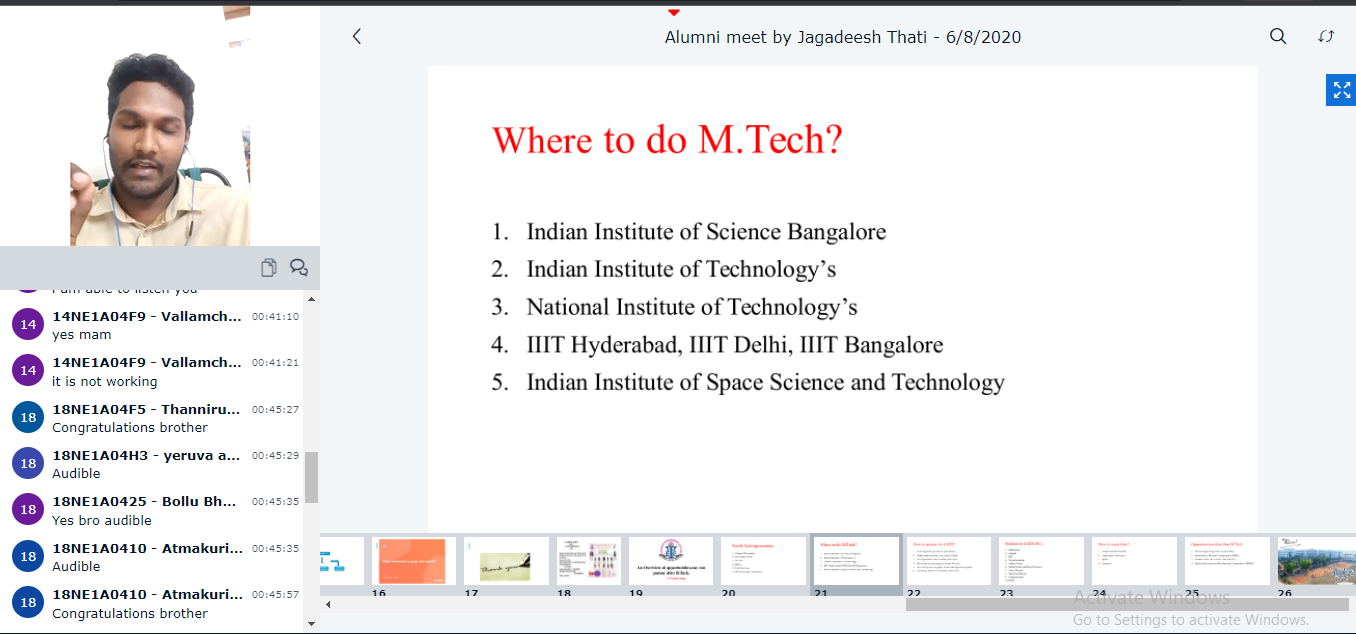The height and width of the screenshot is (634, 1356).
Task: Click the red down-arrow marker at top
Action: [674, 12]
